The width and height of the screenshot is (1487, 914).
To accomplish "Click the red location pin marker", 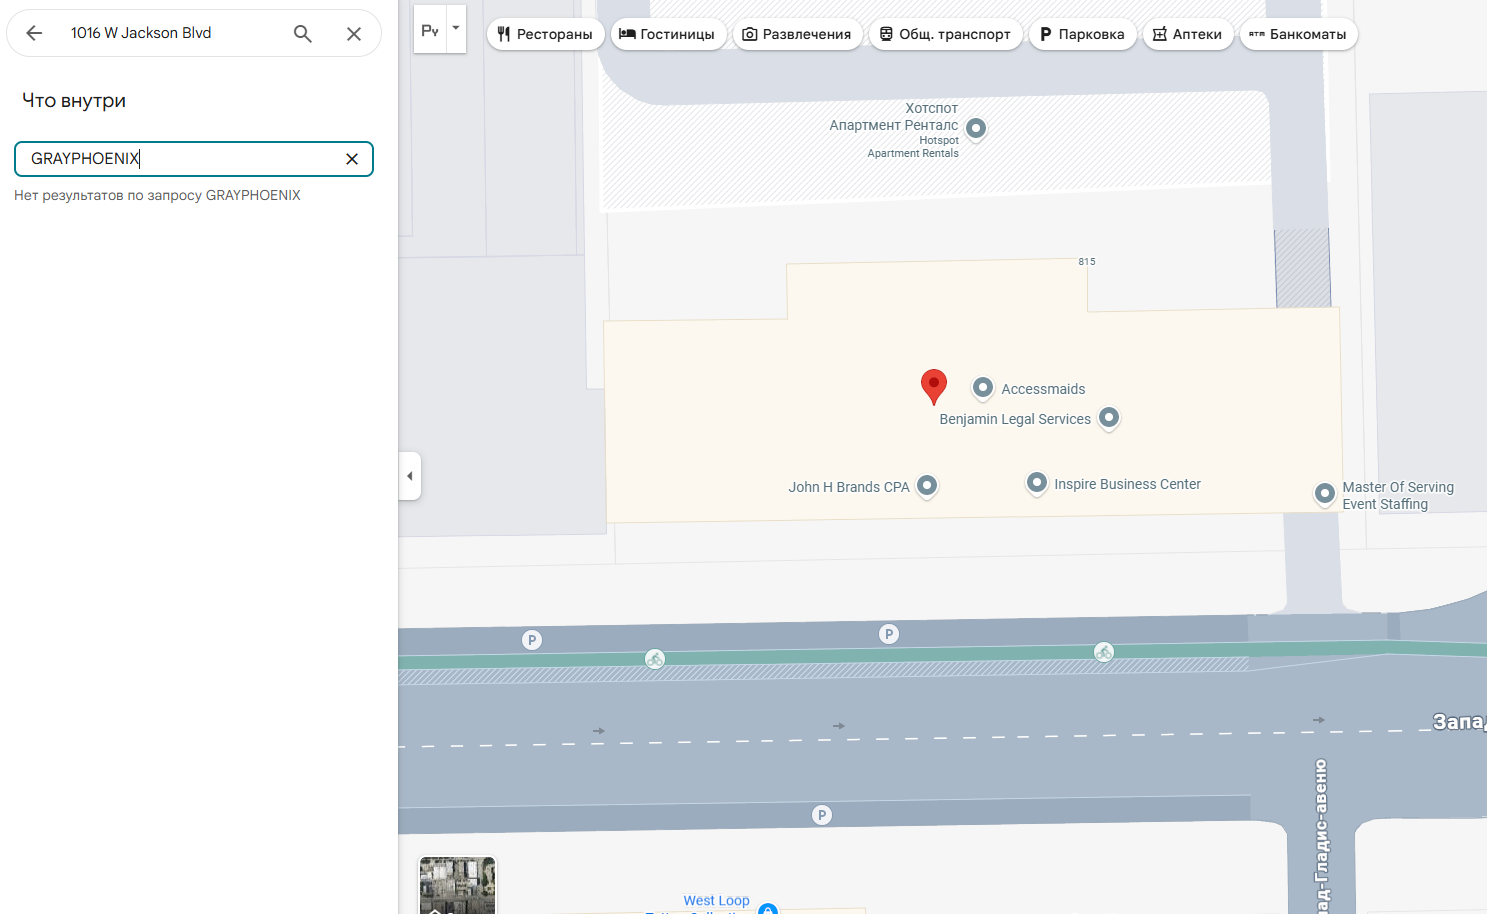I will coord(933,385).
